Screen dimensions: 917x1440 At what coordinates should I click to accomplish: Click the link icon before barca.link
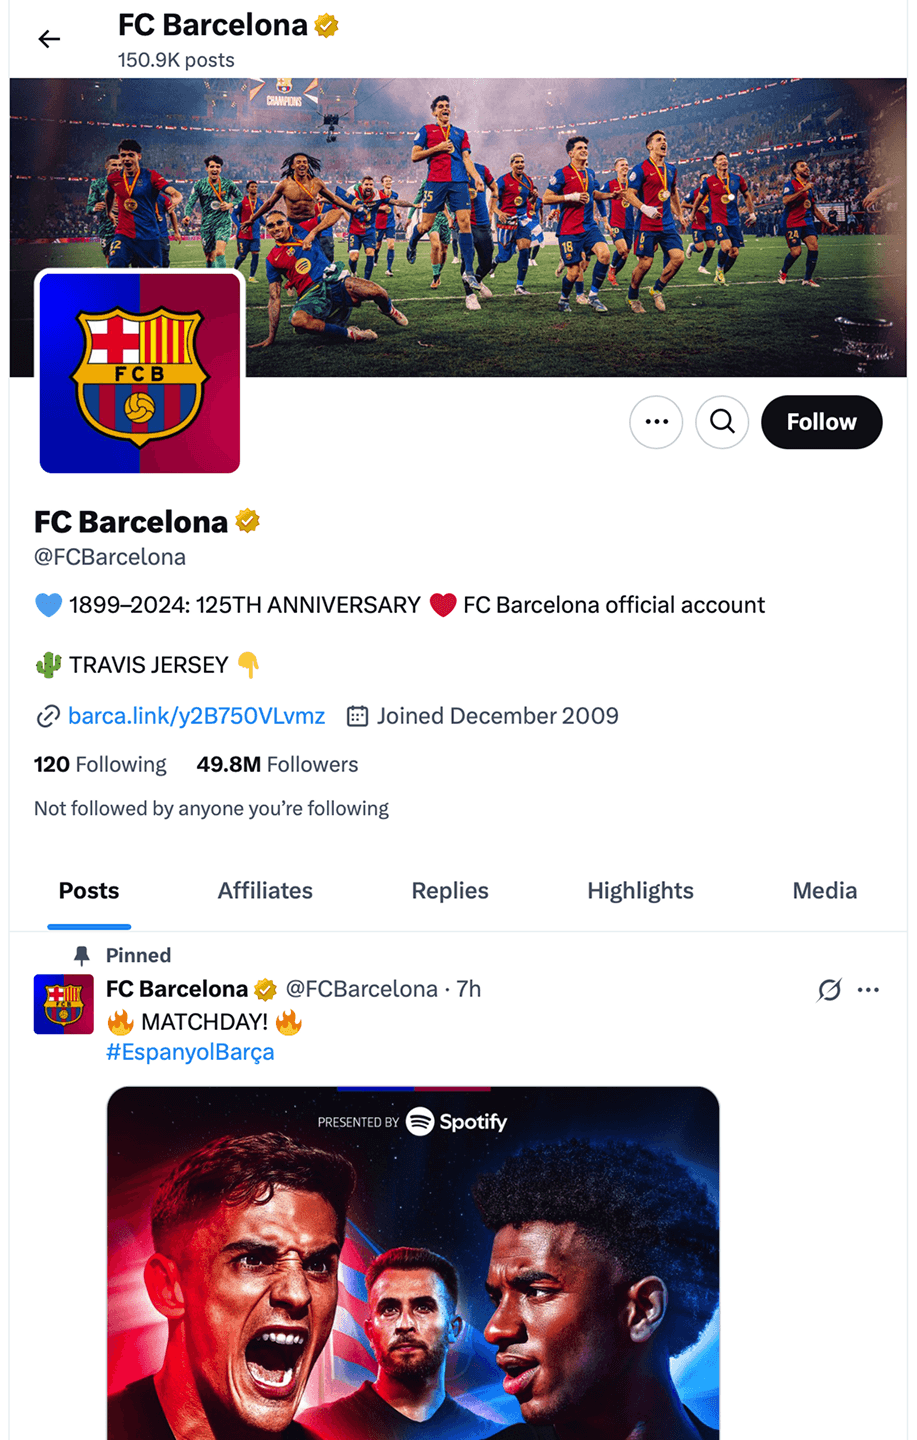pyautogui.click(x=45, y=716)
